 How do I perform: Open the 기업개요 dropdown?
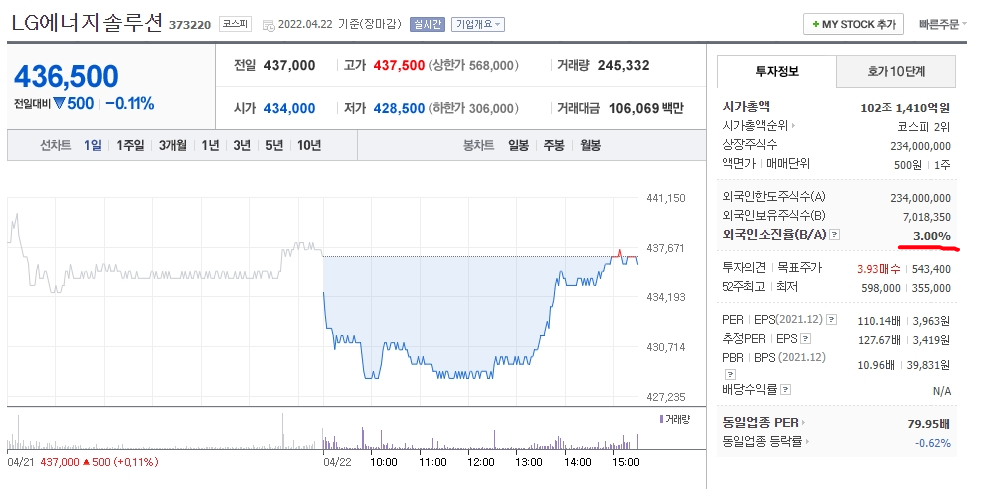tap(478, 25)
